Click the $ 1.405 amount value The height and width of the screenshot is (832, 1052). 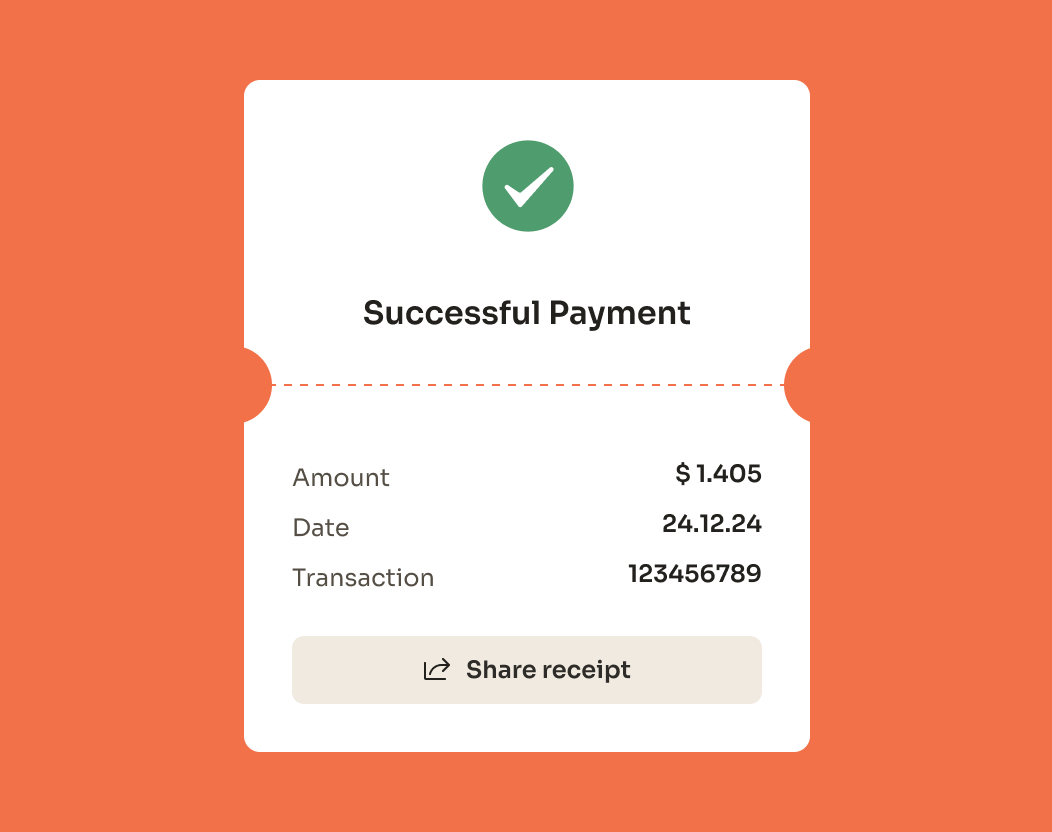coord(719,474)
